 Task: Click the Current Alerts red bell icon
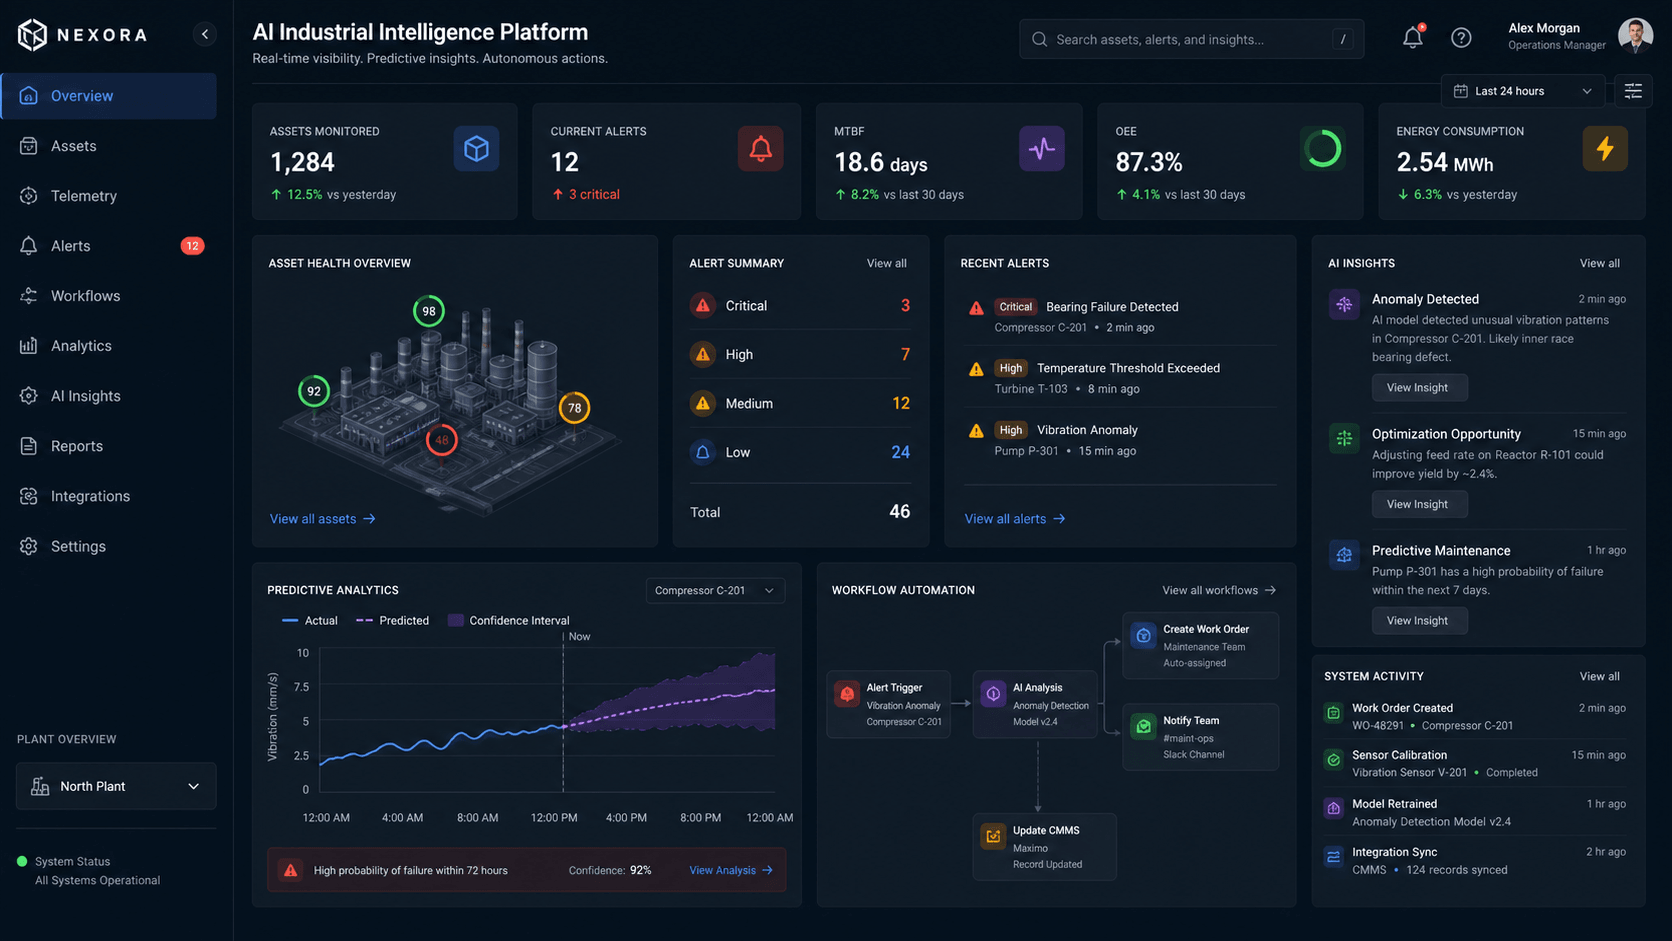(760, 149)
